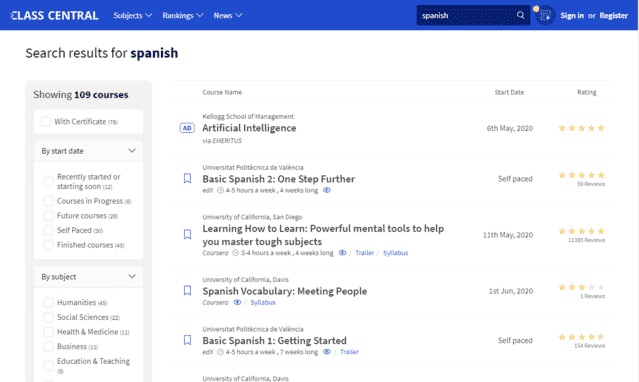Sort by the Course Name column header
639x382 pixels.
point(222,92)
